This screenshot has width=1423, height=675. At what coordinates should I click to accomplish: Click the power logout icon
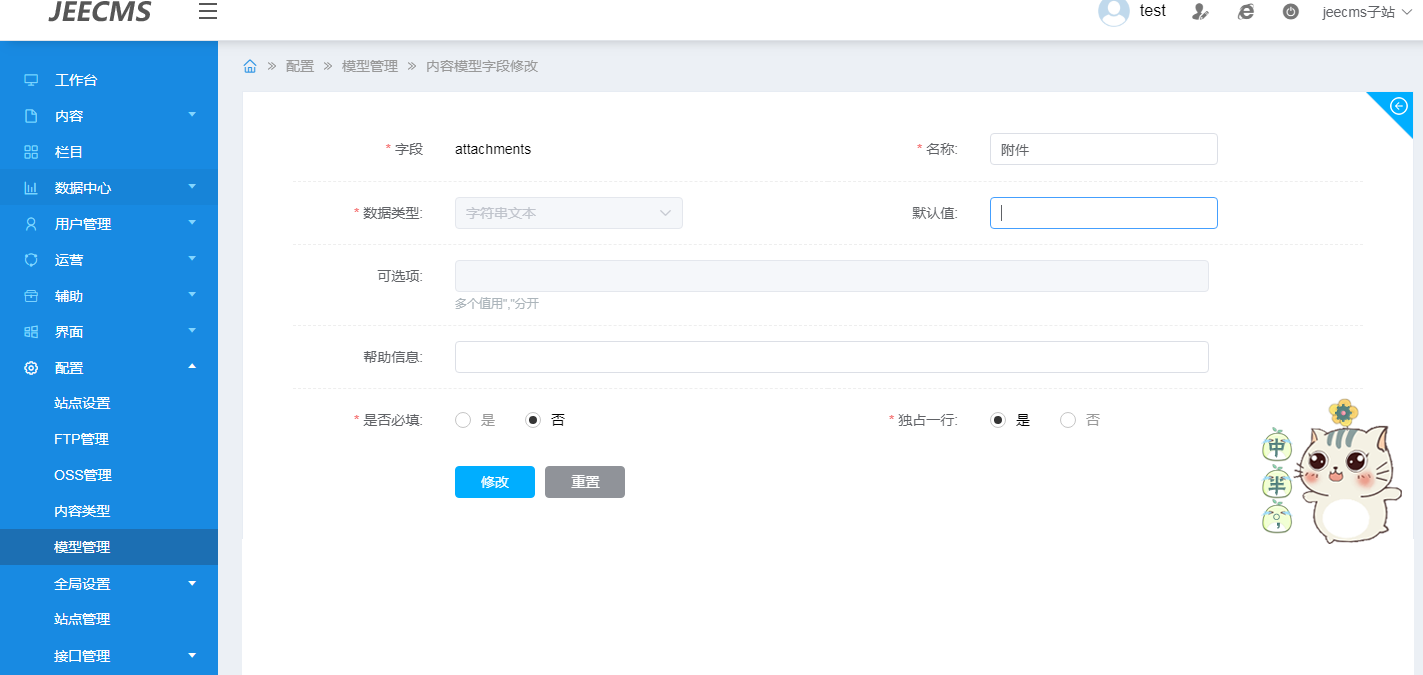tap(1291, 12)
